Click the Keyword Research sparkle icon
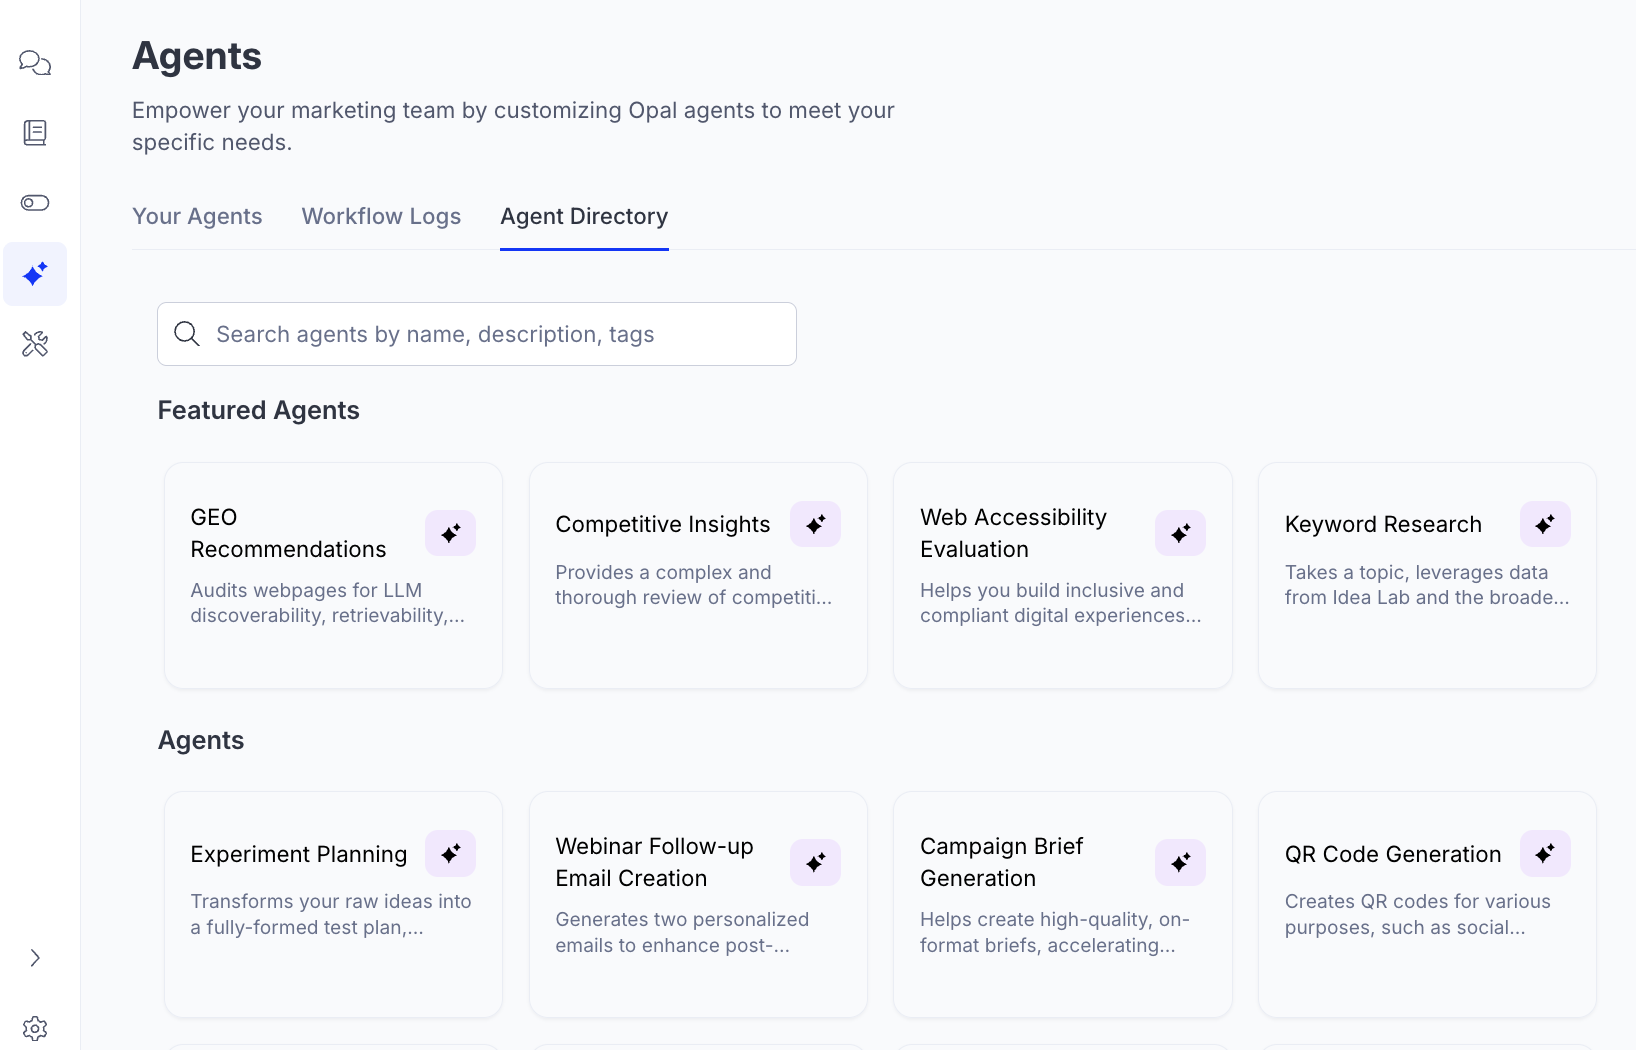This screenshot has height=1050, width=1636. coord(1545,524)
